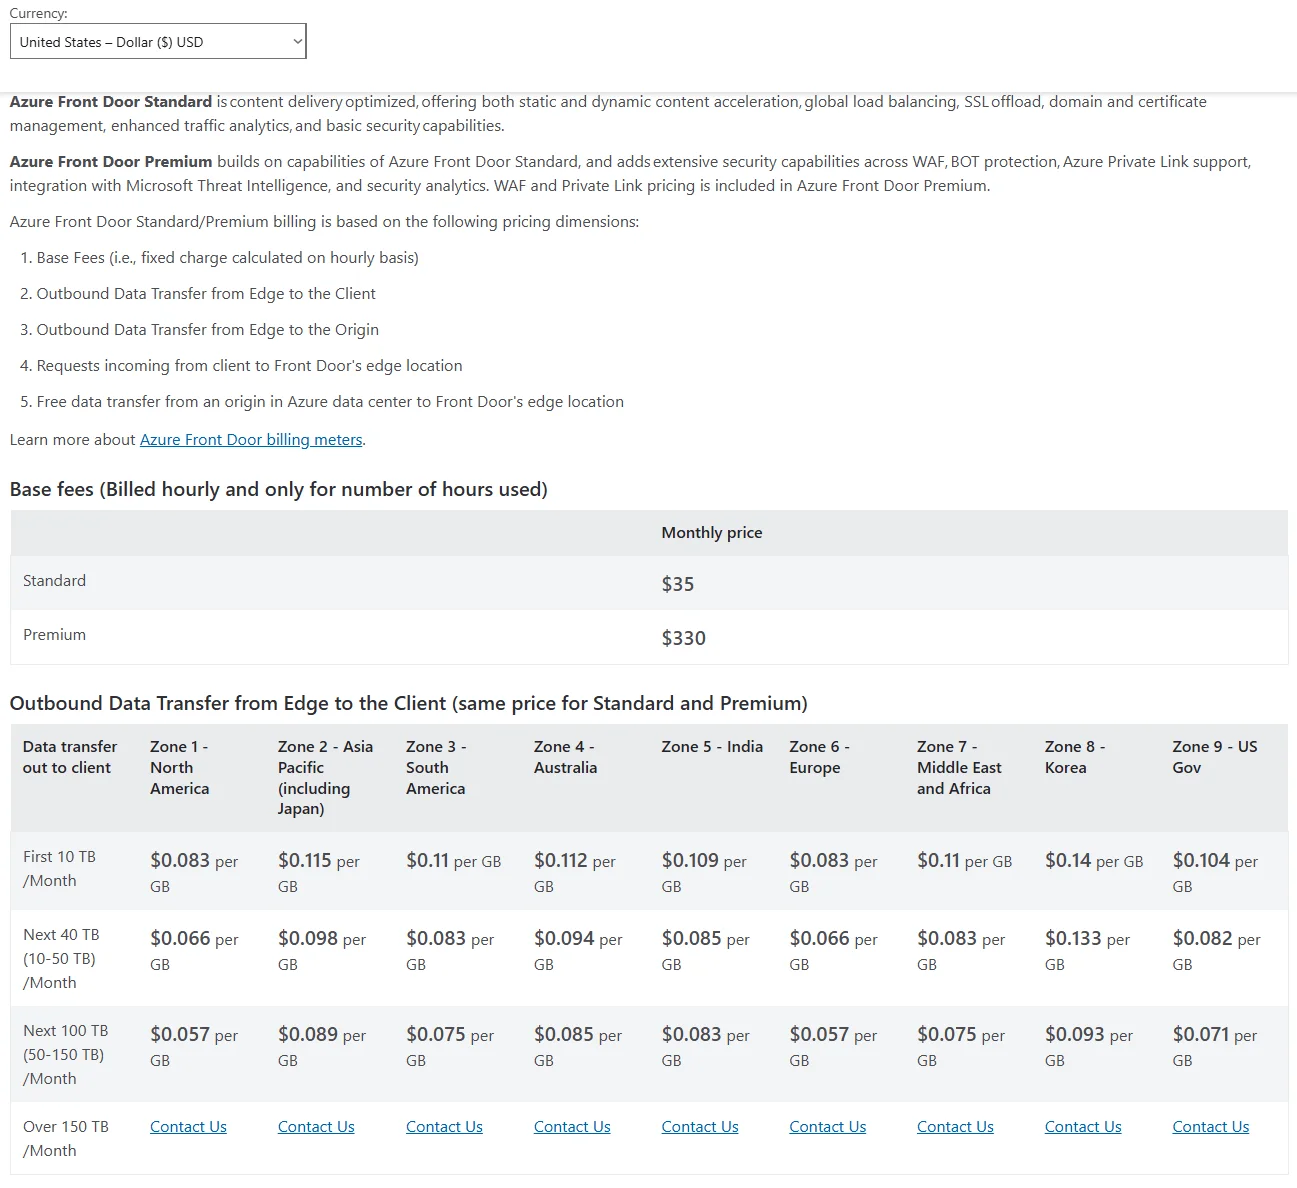Click the Zone 3 - South America header

click(436, 768)
